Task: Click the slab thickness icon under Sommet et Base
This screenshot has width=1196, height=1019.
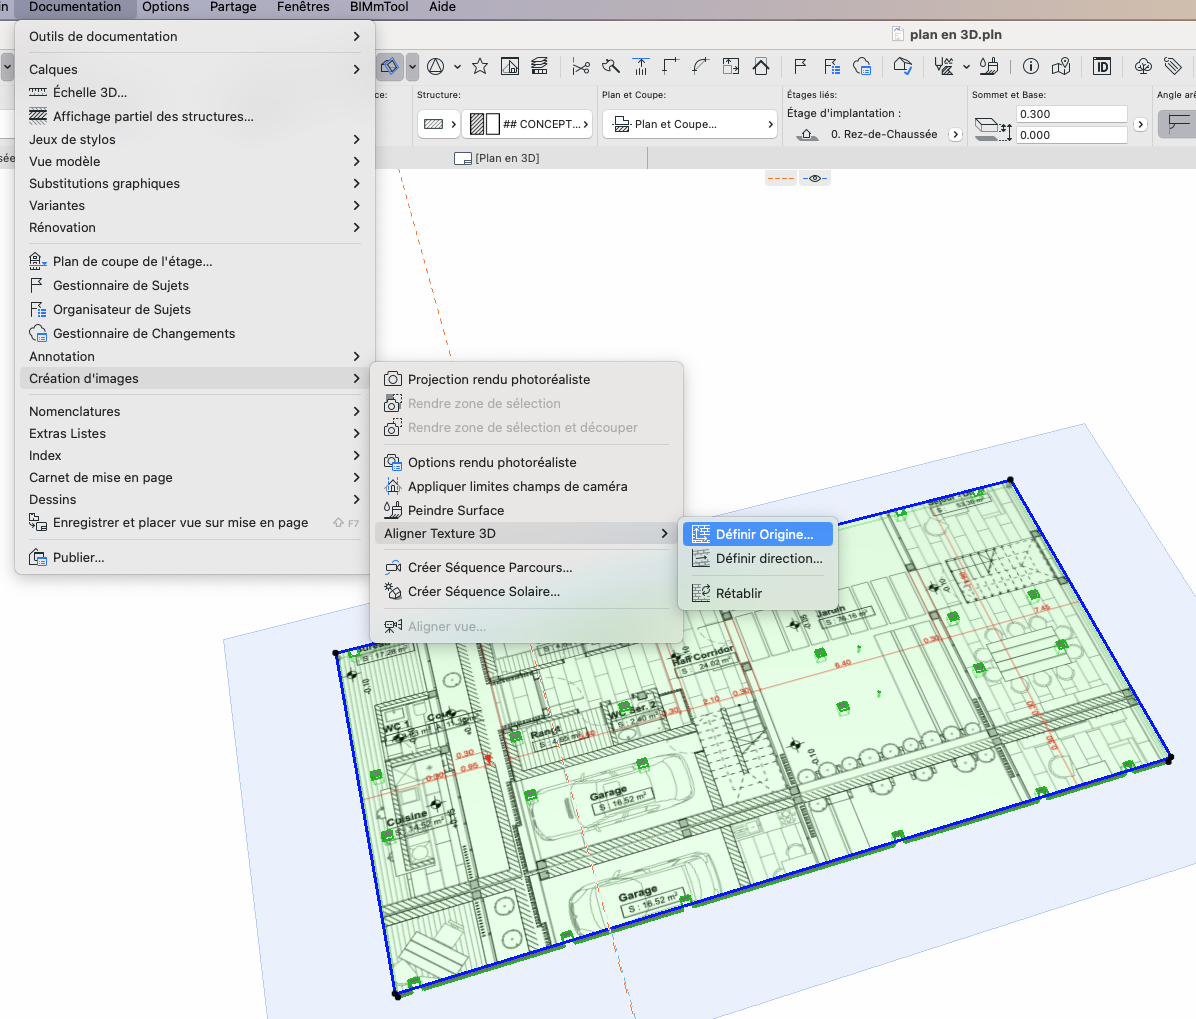Action: [x=993, y=128]
